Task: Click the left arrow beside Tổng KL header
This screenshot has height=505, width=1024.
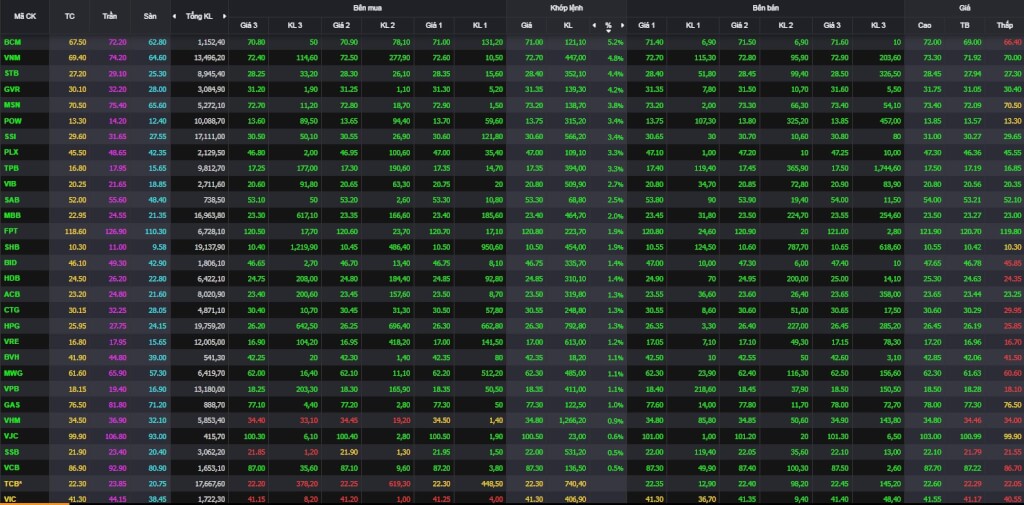Action: click(x=174, y=16)
